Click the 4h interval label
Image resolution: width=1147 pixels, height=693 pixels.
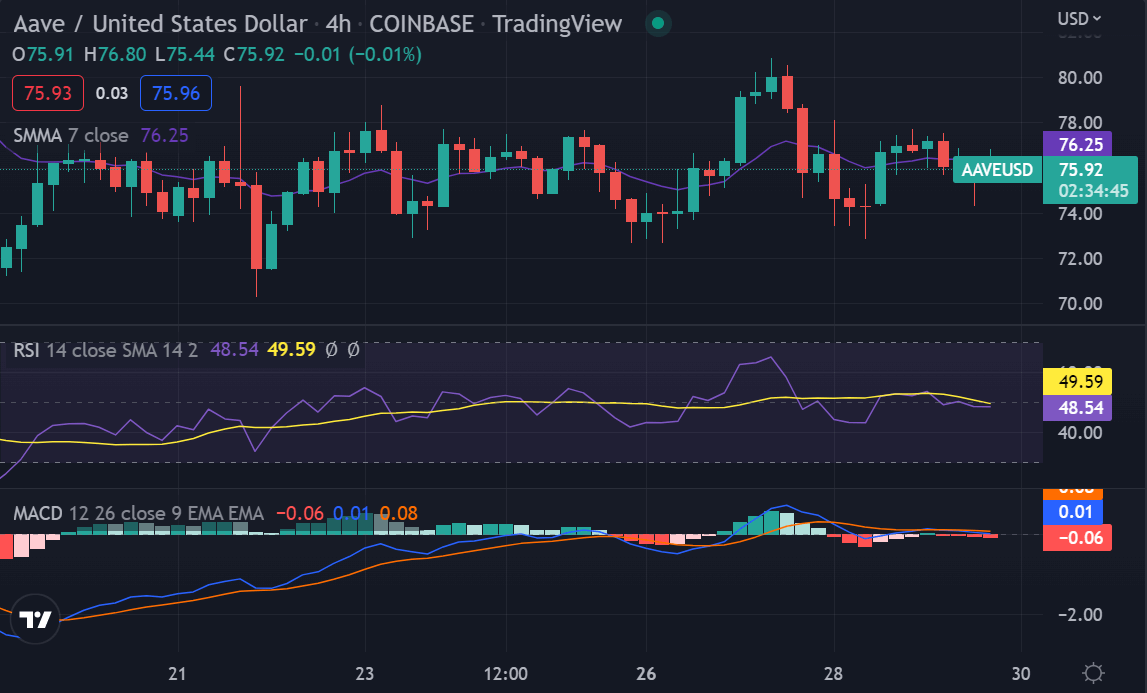[338, 23]
